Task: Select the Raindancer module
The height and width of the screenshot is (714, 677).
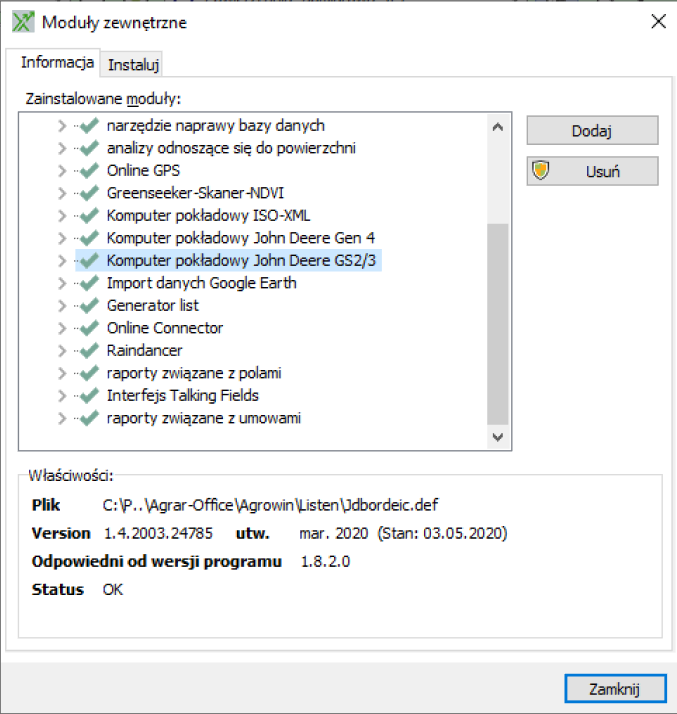Action: (x=144, y=351)
